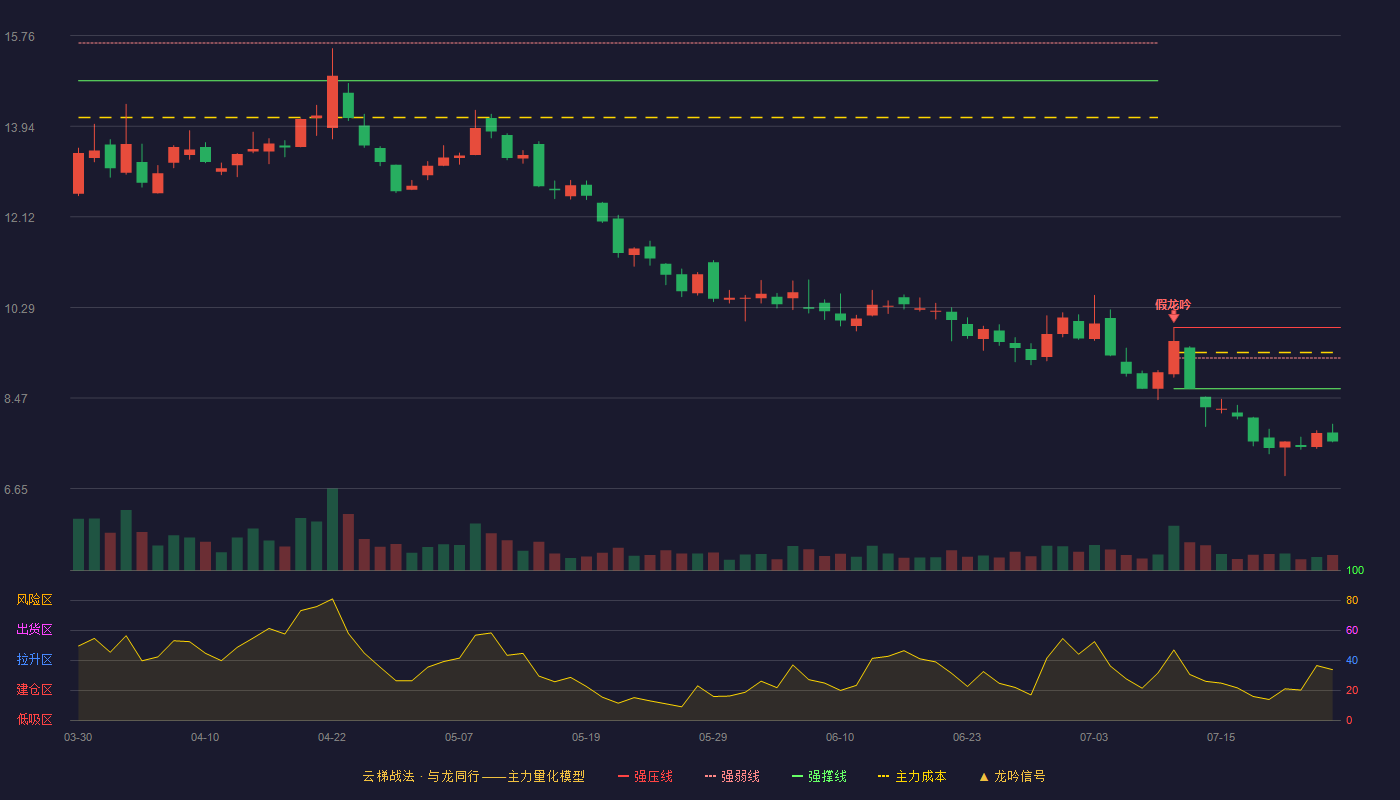Click the 05-29 date label

click(713, 737)
